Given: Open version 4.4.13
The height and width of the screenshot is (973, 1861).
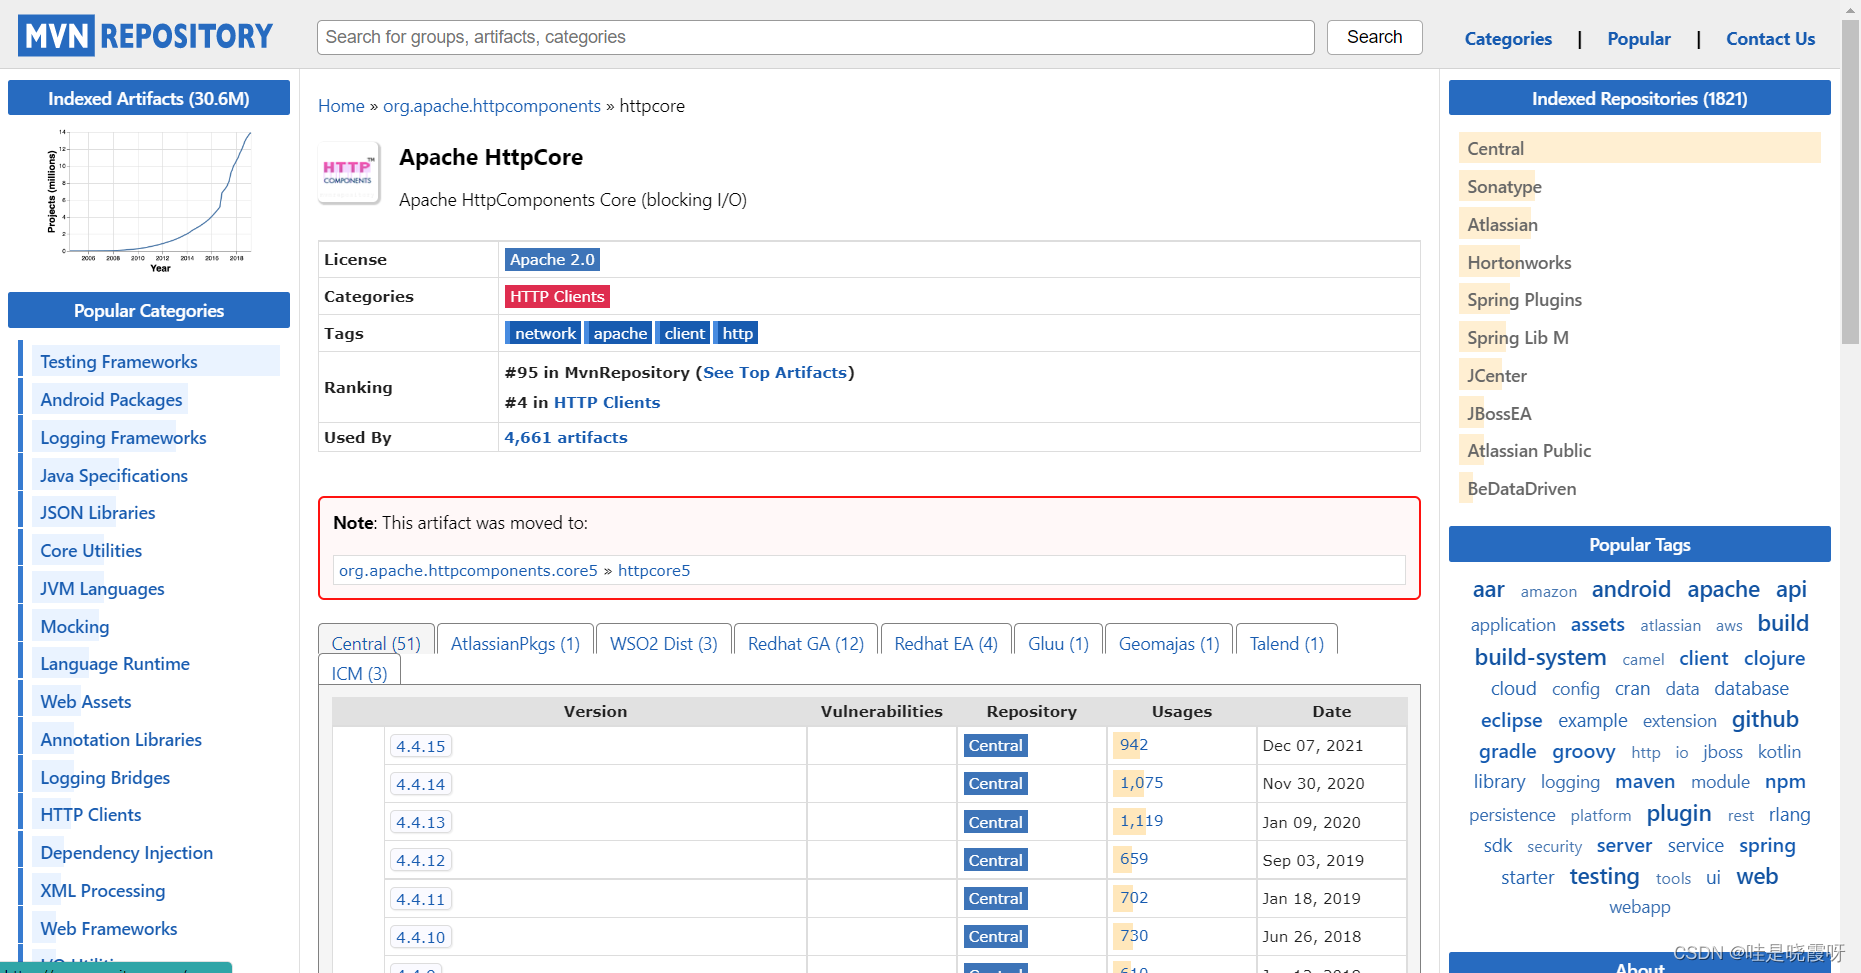Looking at the screenshot, I should tap(420, 822).
